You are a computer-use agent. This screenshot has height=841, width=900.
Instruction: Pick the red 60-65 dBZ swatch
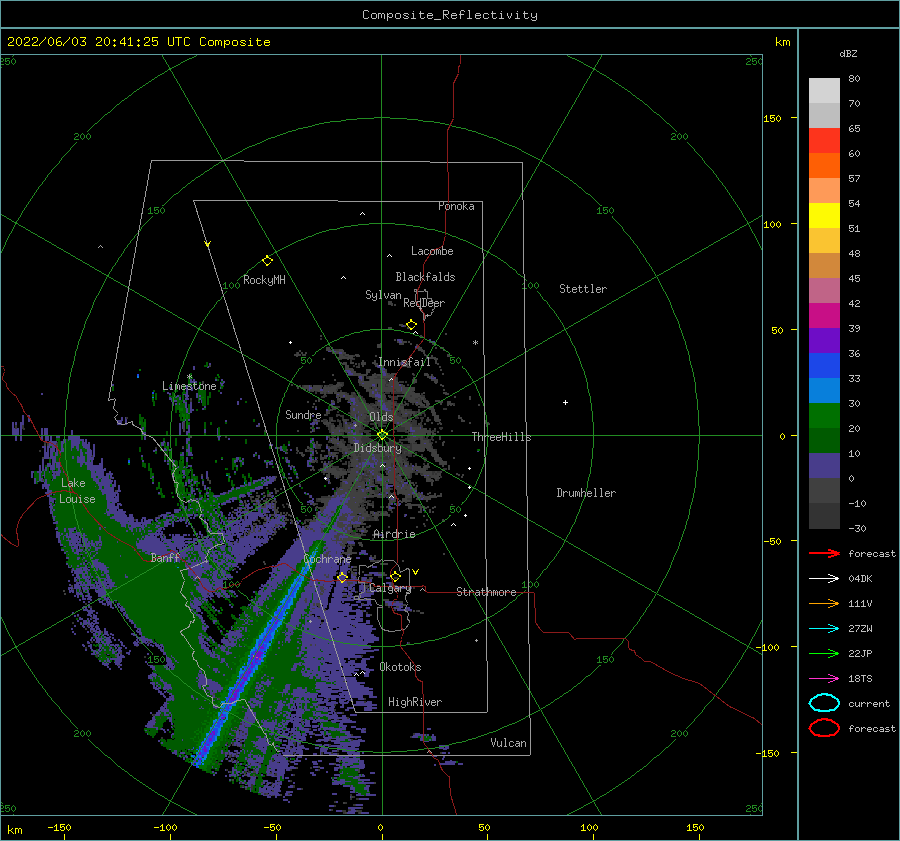click(824, 141)
